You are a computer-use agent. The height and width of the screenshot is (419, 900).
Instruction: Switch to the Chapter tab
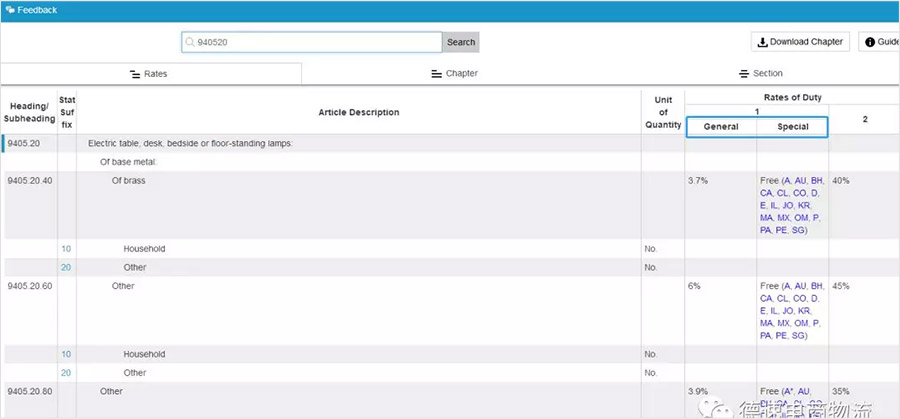coord(453,74)
